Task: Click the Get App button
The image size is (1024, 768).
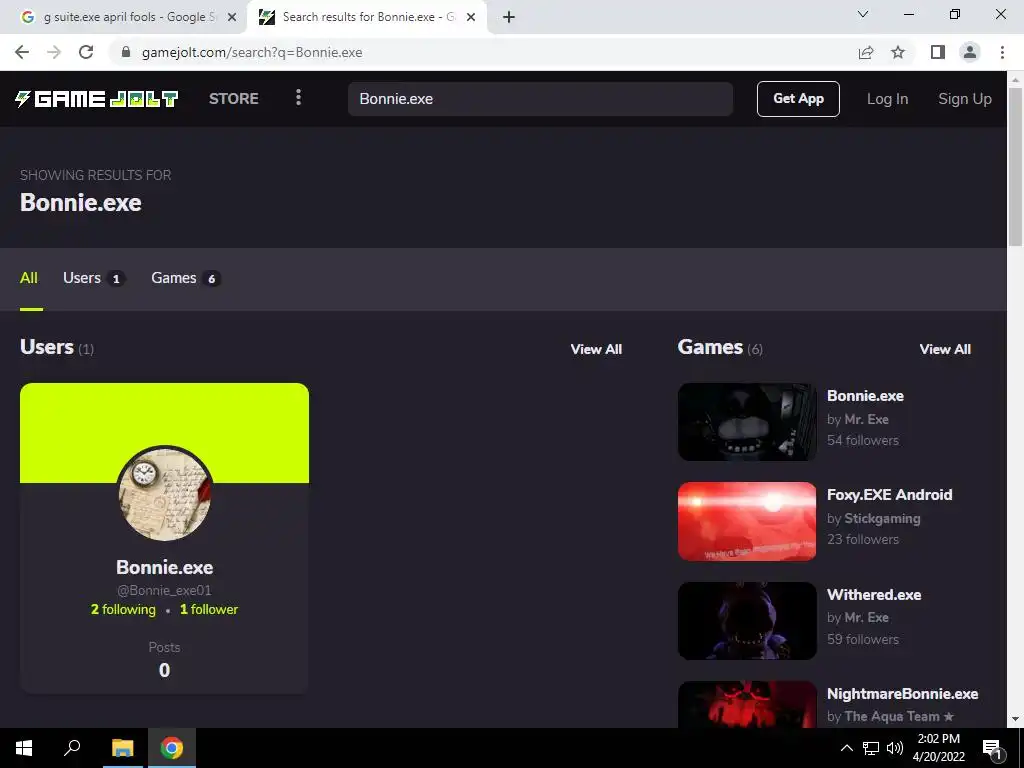Action: [798, 99]
